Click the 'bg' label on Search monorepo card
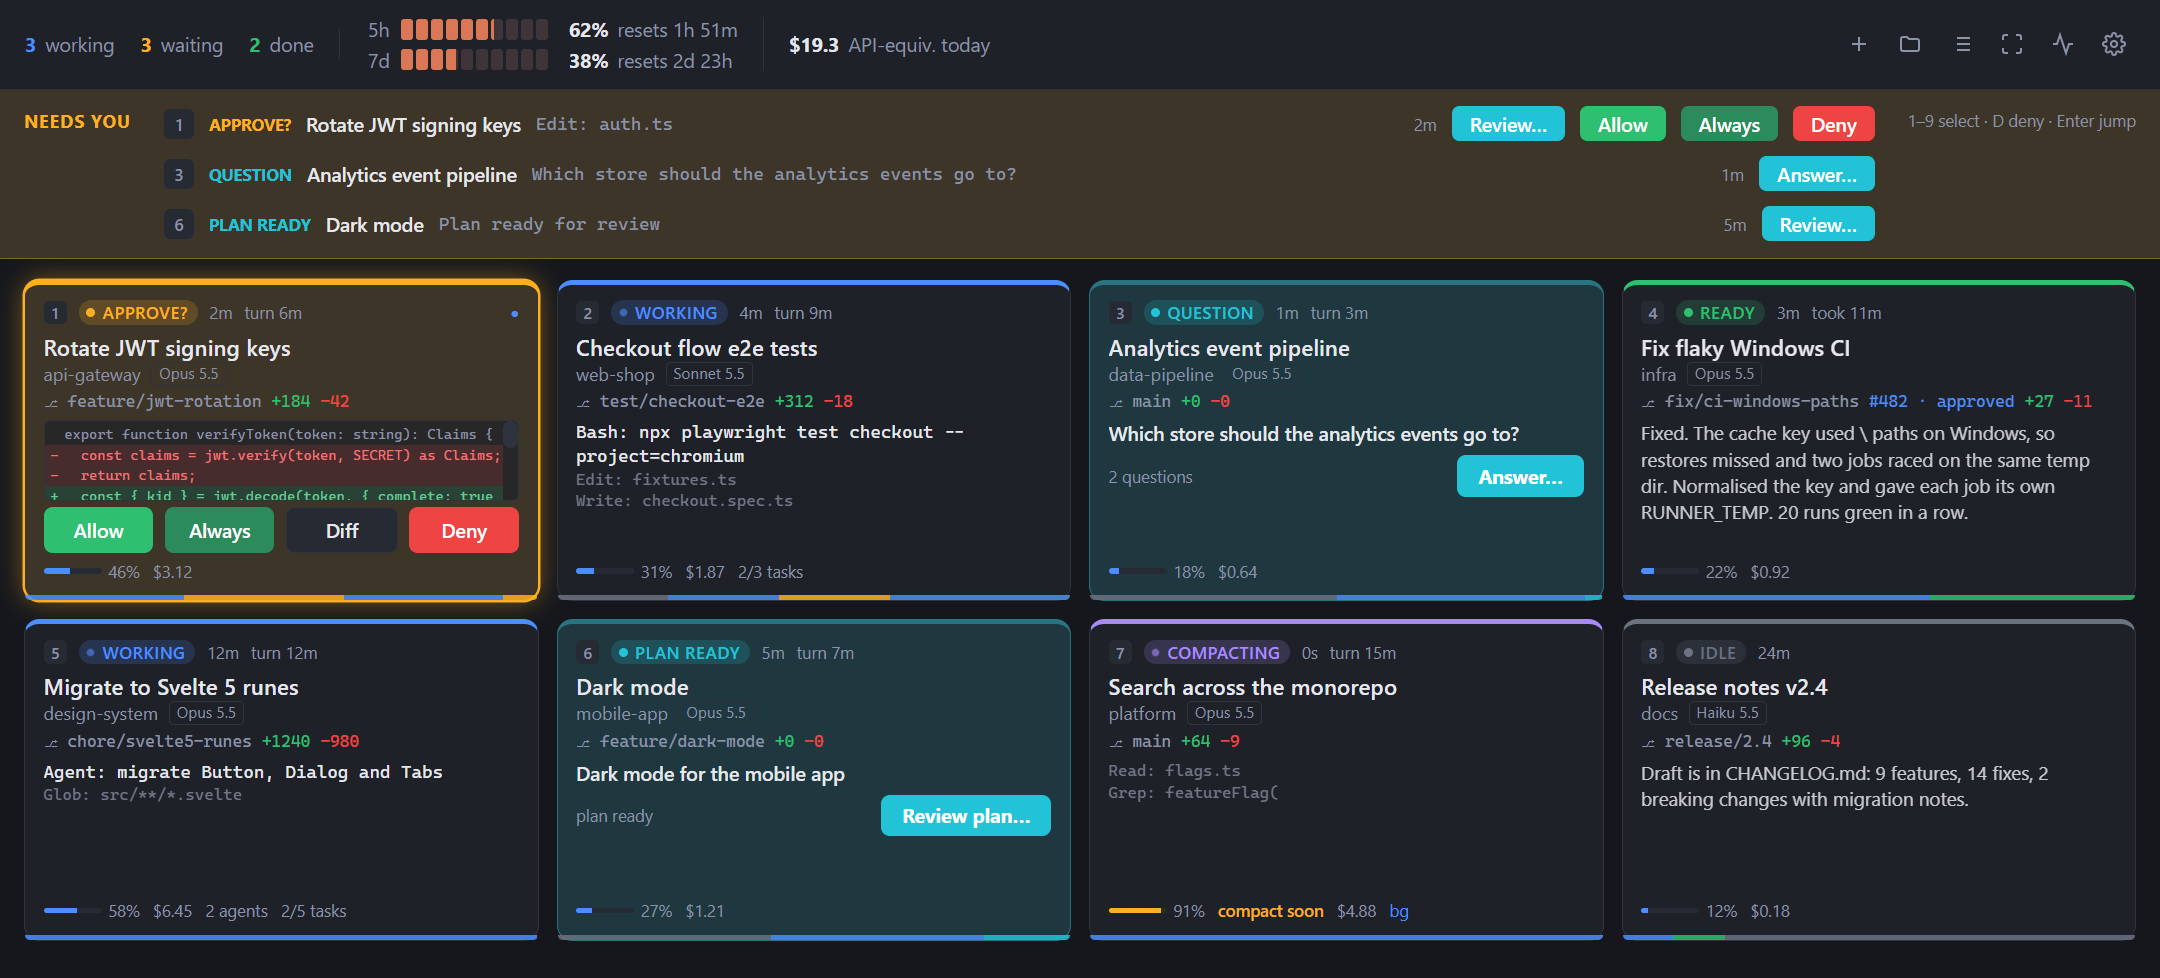The height and width of the screenshot is (978, 2160). [x=1399, y=911]
